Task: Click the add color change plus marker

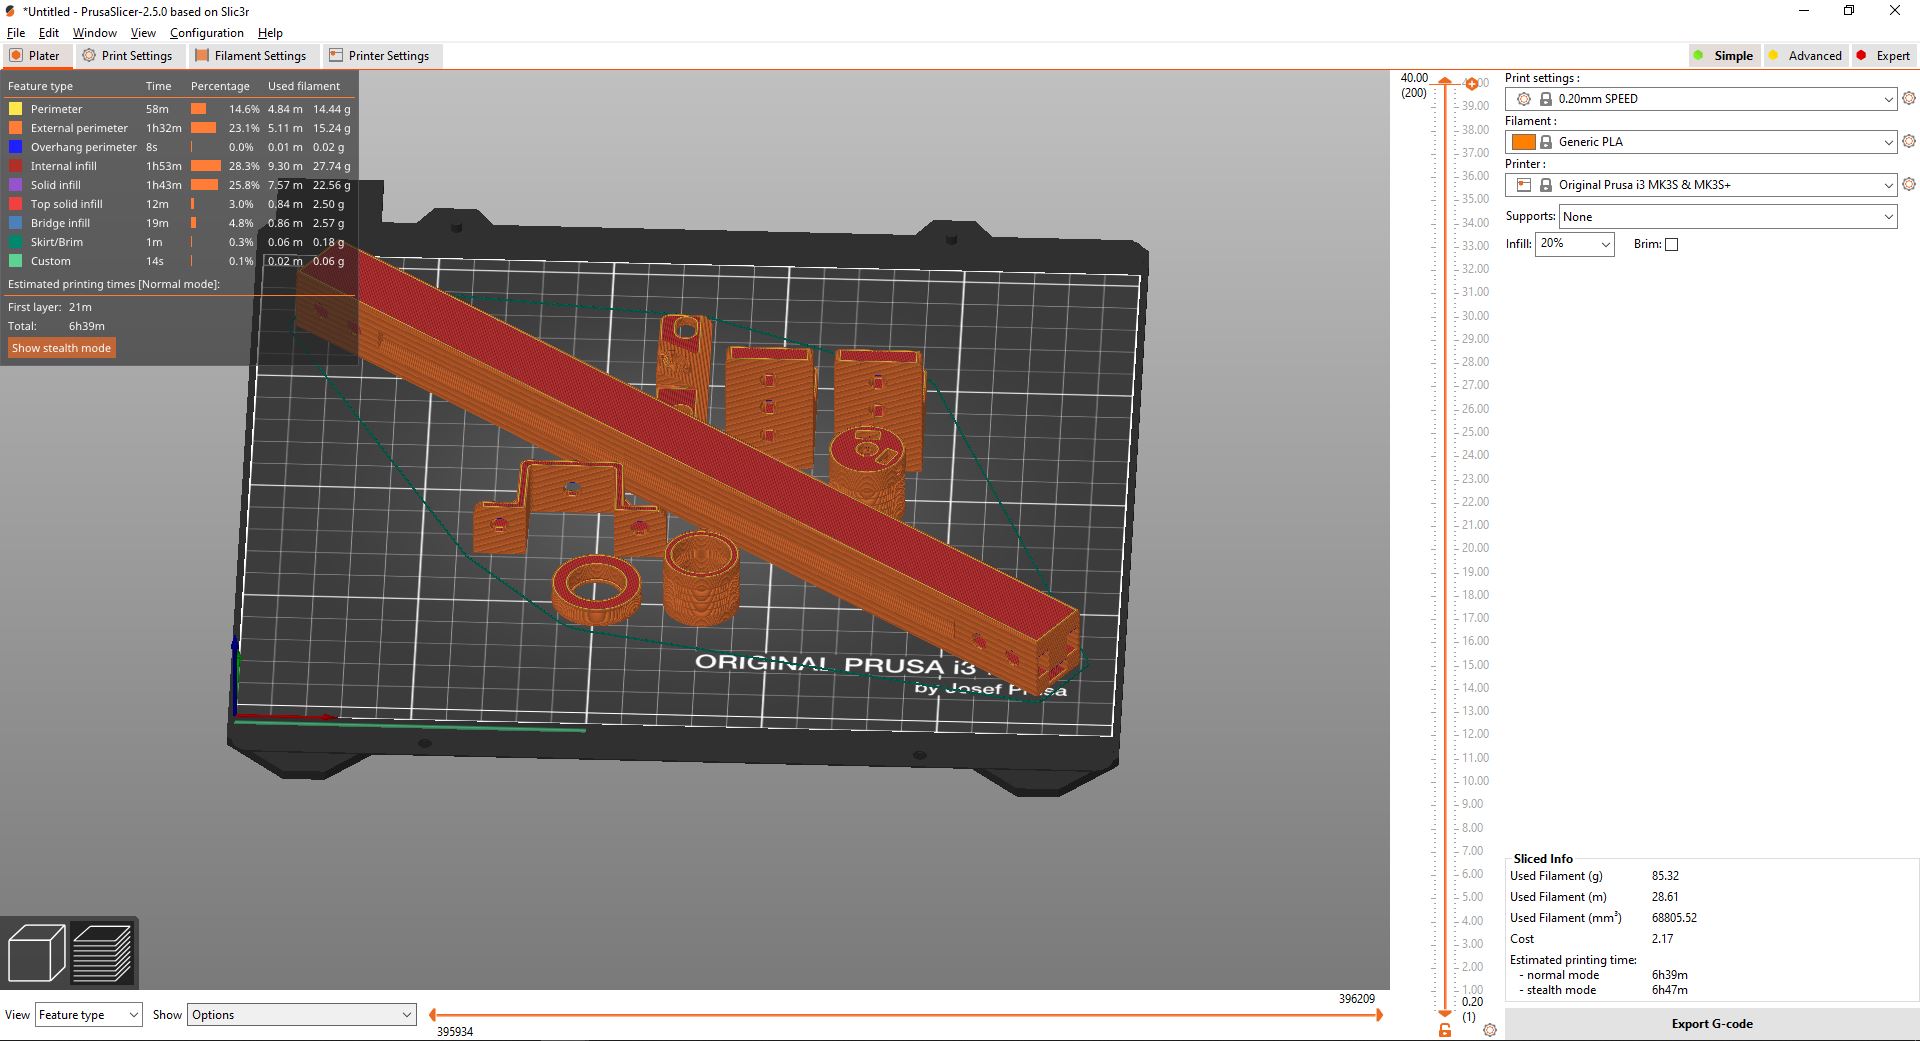Action: [x=1472, y=84]
